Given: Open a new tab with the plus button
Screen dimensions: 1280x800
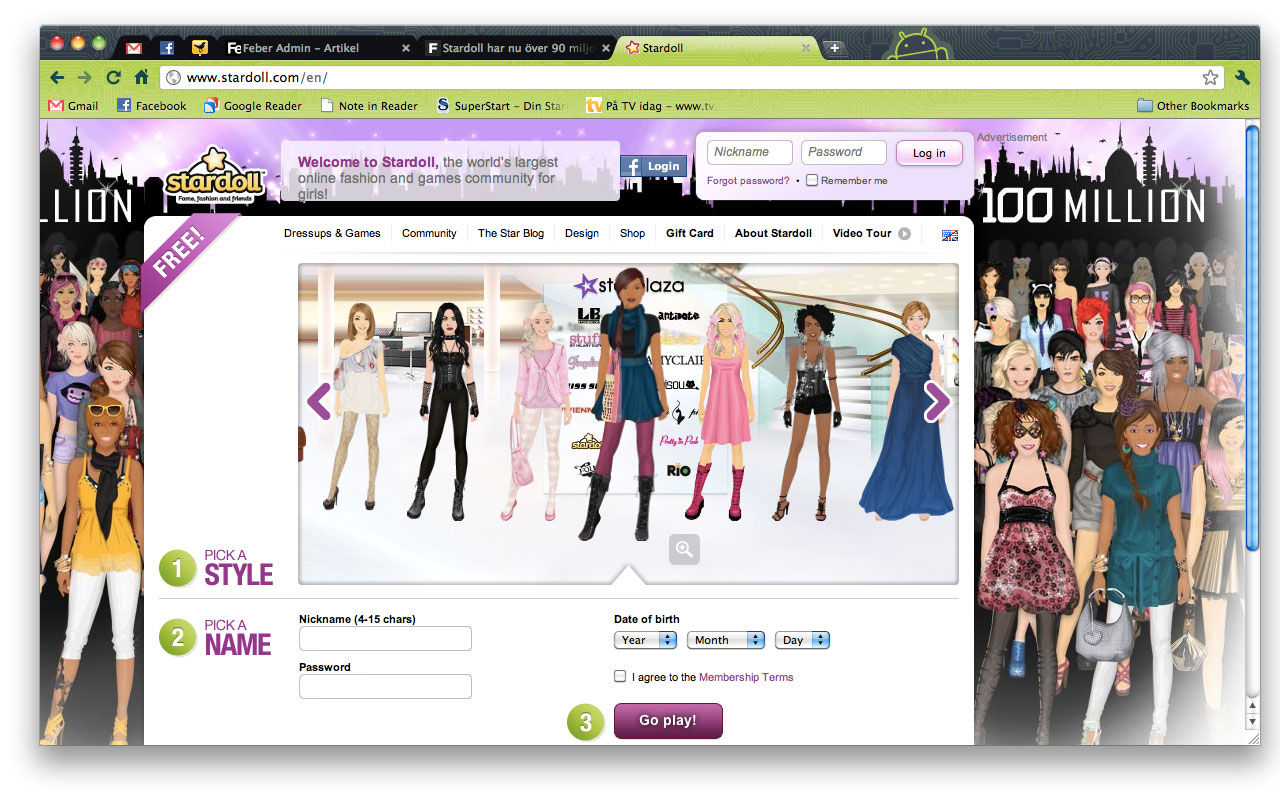Looking at the screenshot, I should (834, 47).
